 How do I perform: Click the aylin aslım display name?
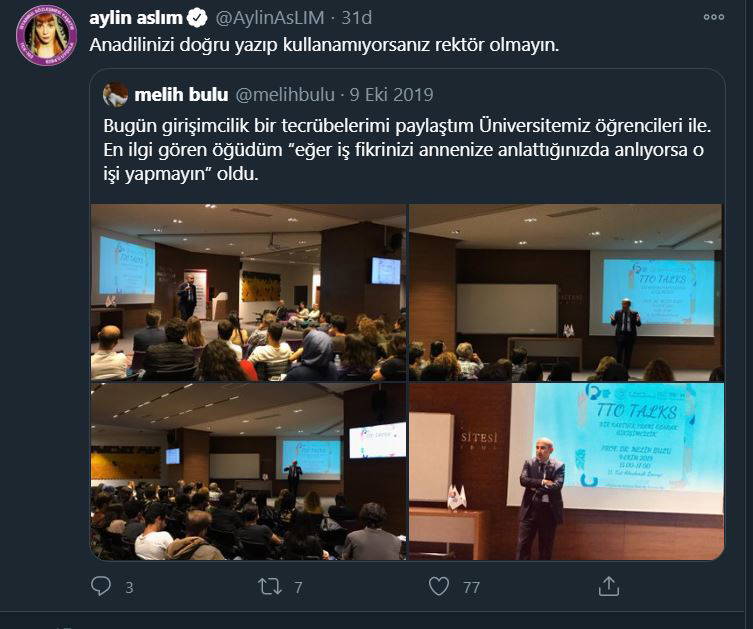(x=136, y=18)
